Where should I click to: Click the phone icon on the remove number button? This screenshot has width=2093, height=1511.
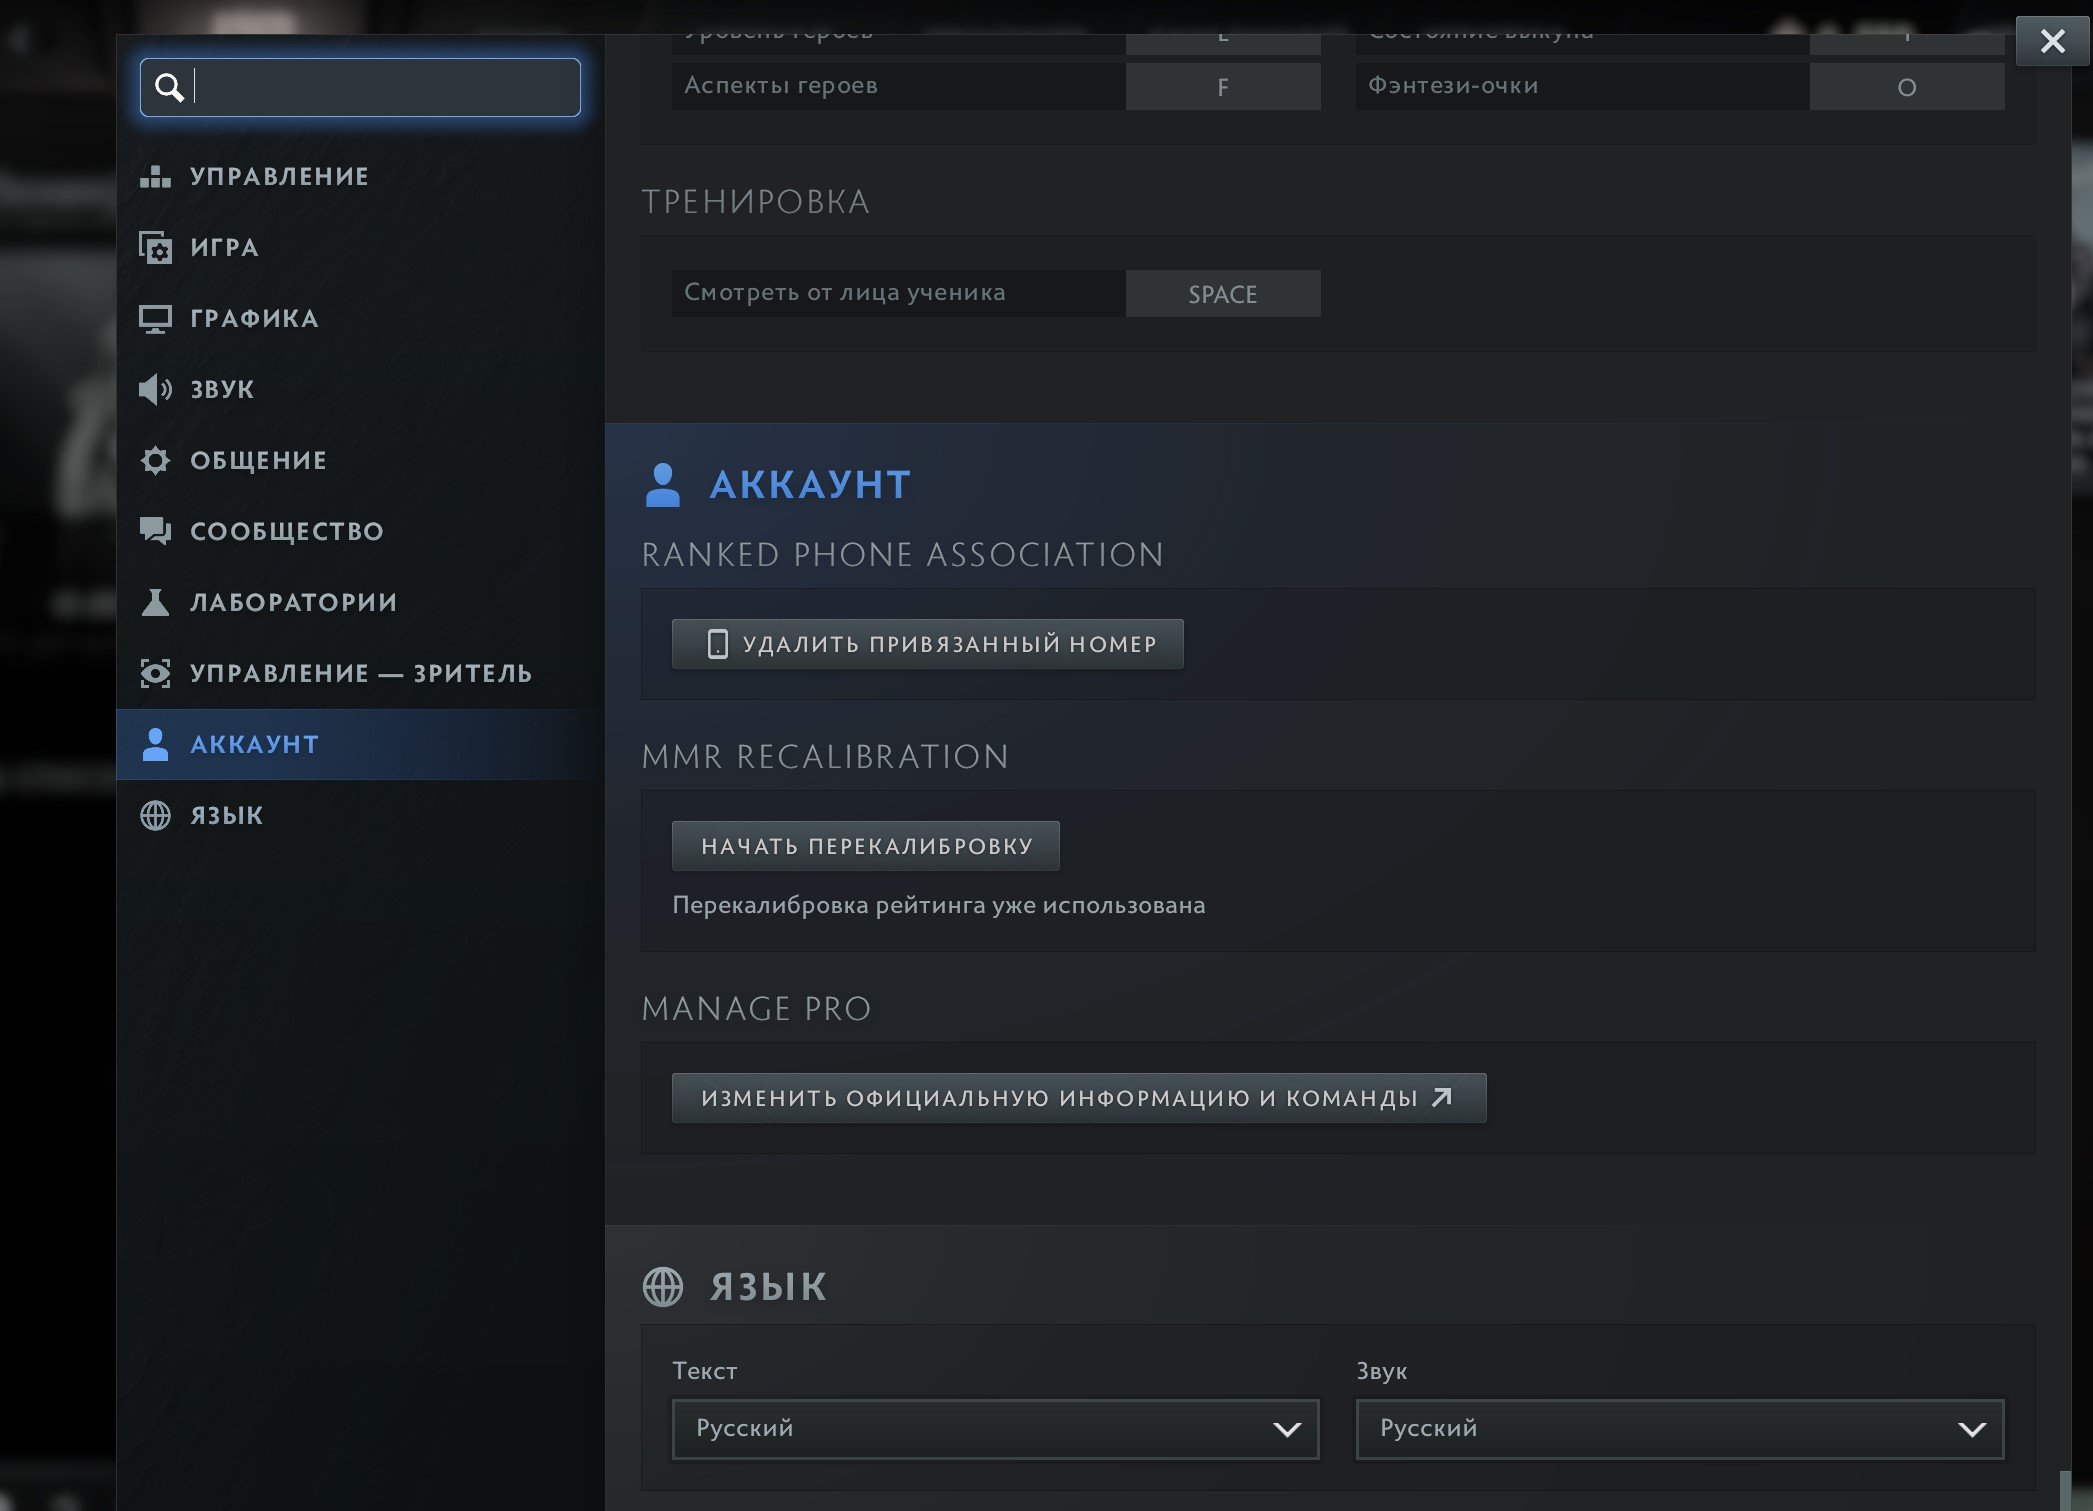[717, 644]
